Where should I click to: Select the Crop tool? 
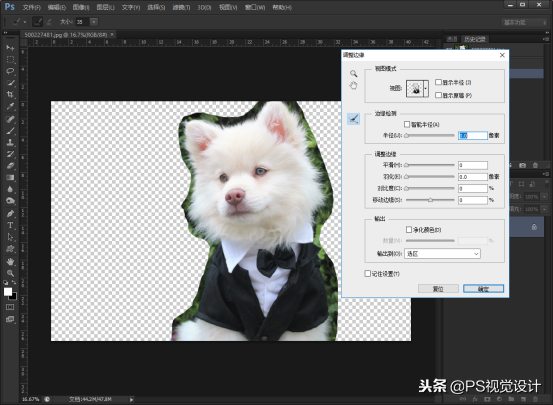point(10,94)
